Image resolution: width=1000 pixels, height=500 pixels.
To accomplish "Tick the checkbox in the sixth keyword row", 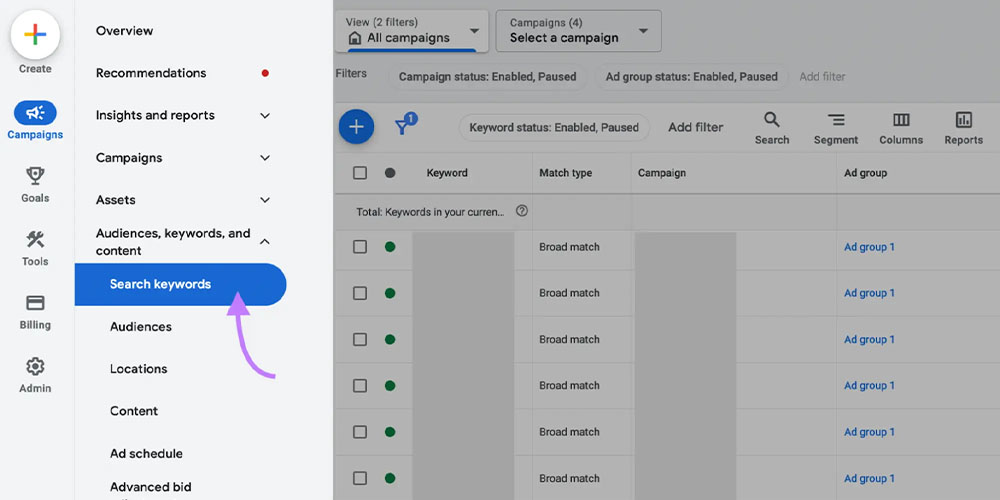I will (x=360, y=478).
